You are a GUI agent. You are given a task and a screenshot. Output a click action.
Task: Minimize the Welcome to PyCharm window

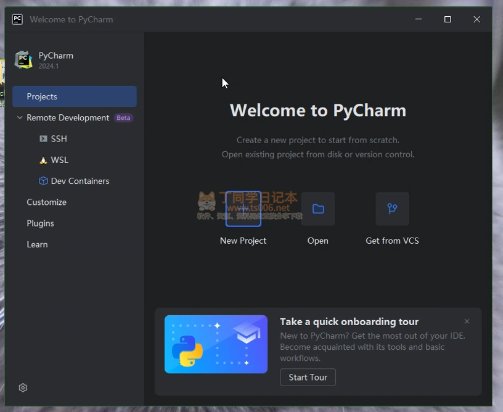click(418, 19)
